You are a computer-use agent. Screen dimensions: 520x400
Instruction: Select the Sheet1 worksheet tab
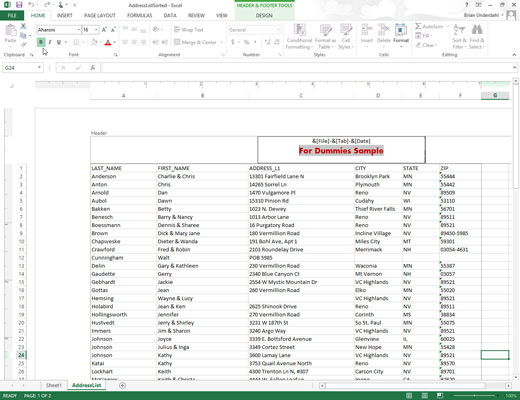point(54,385)
